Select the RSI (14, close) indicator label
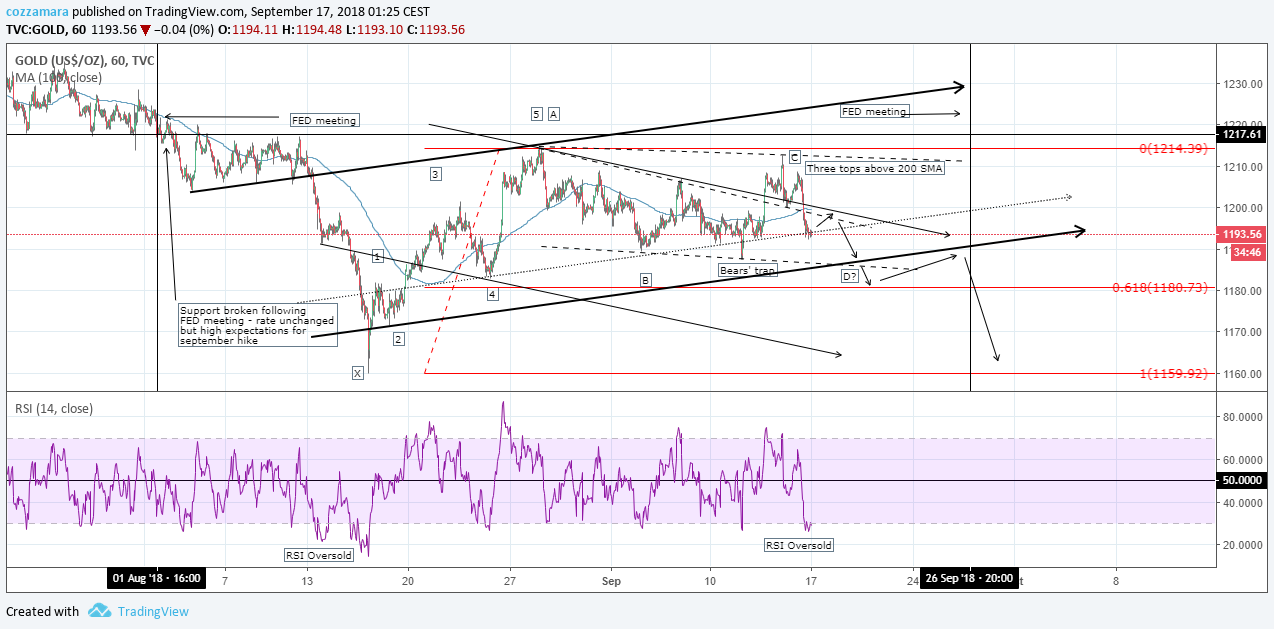Screen dimensions: 1274x629 click(x=54, y=408)
